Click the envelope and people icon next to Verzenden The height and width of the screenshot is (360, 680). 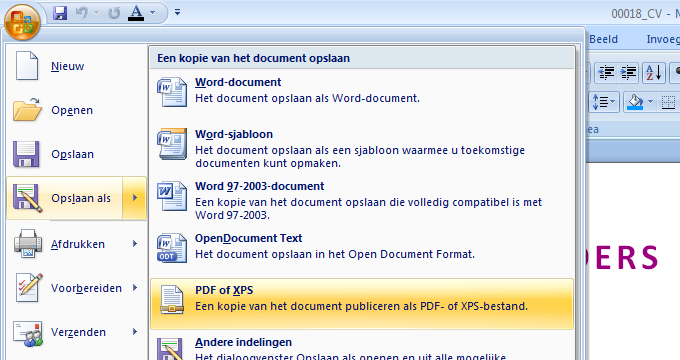[x=28, y=334]
